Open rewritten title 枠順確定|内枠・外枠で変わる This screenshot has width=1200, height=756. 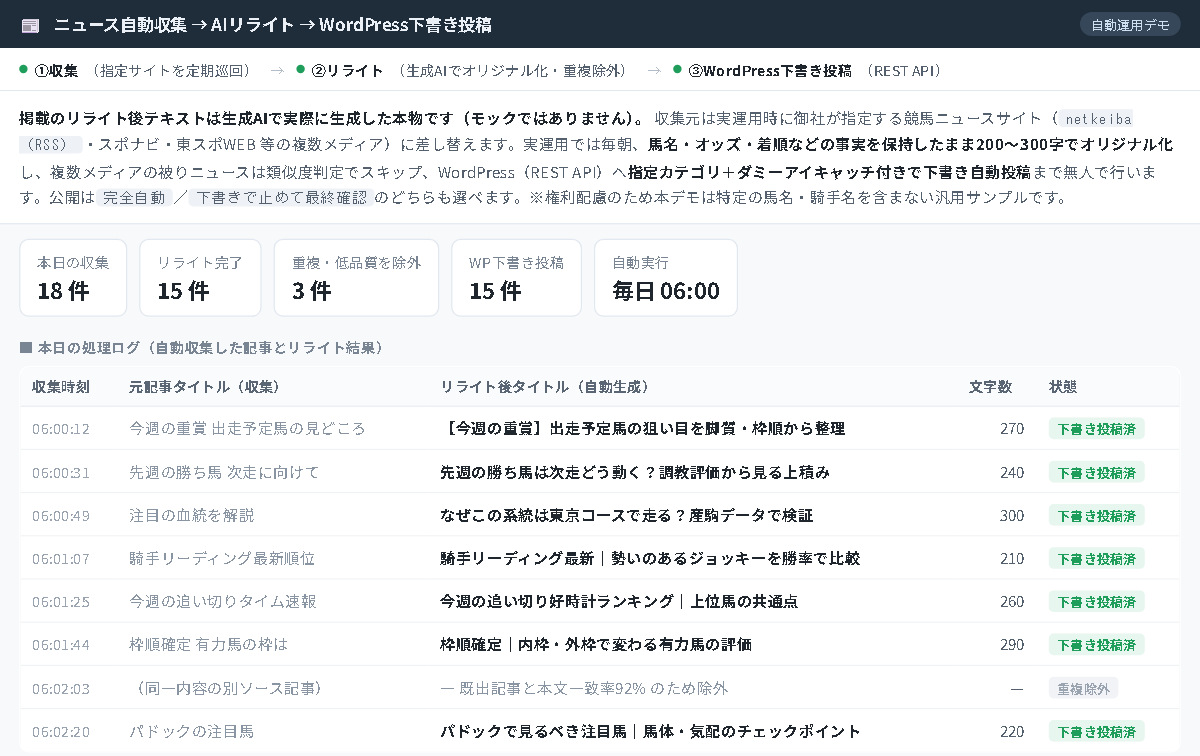(x=596, y=644)
